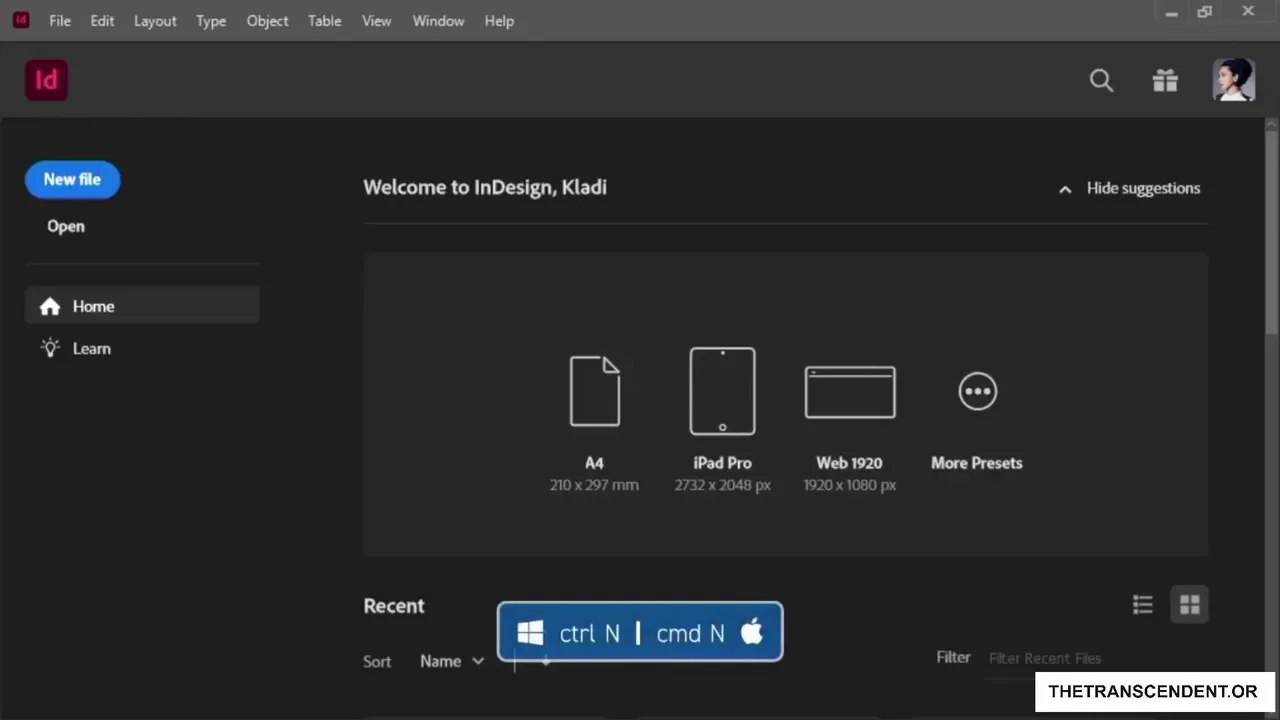Open the What's New gift icon
The width and height of the screenshot is (1280, 720).
1165,80
